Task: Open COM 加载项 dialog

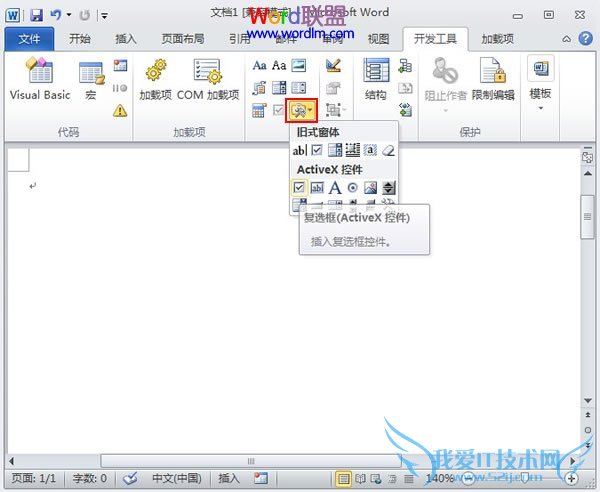Action: pyautogui.click(x=208, y=79)
